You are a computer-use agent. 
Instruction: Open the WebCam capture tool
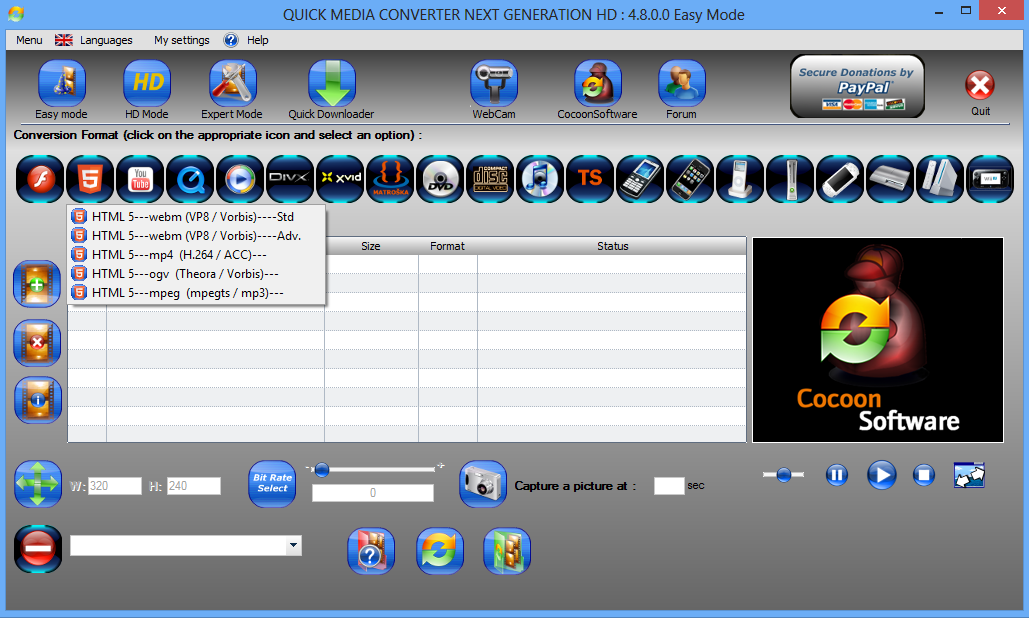tap(493, 83)
